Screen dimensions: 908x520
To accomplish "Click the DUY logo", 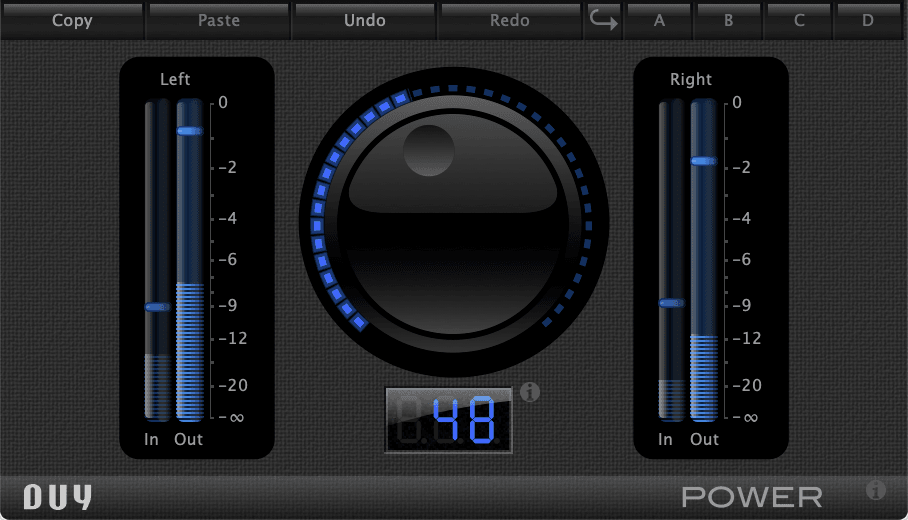I will tap(57, 497).
